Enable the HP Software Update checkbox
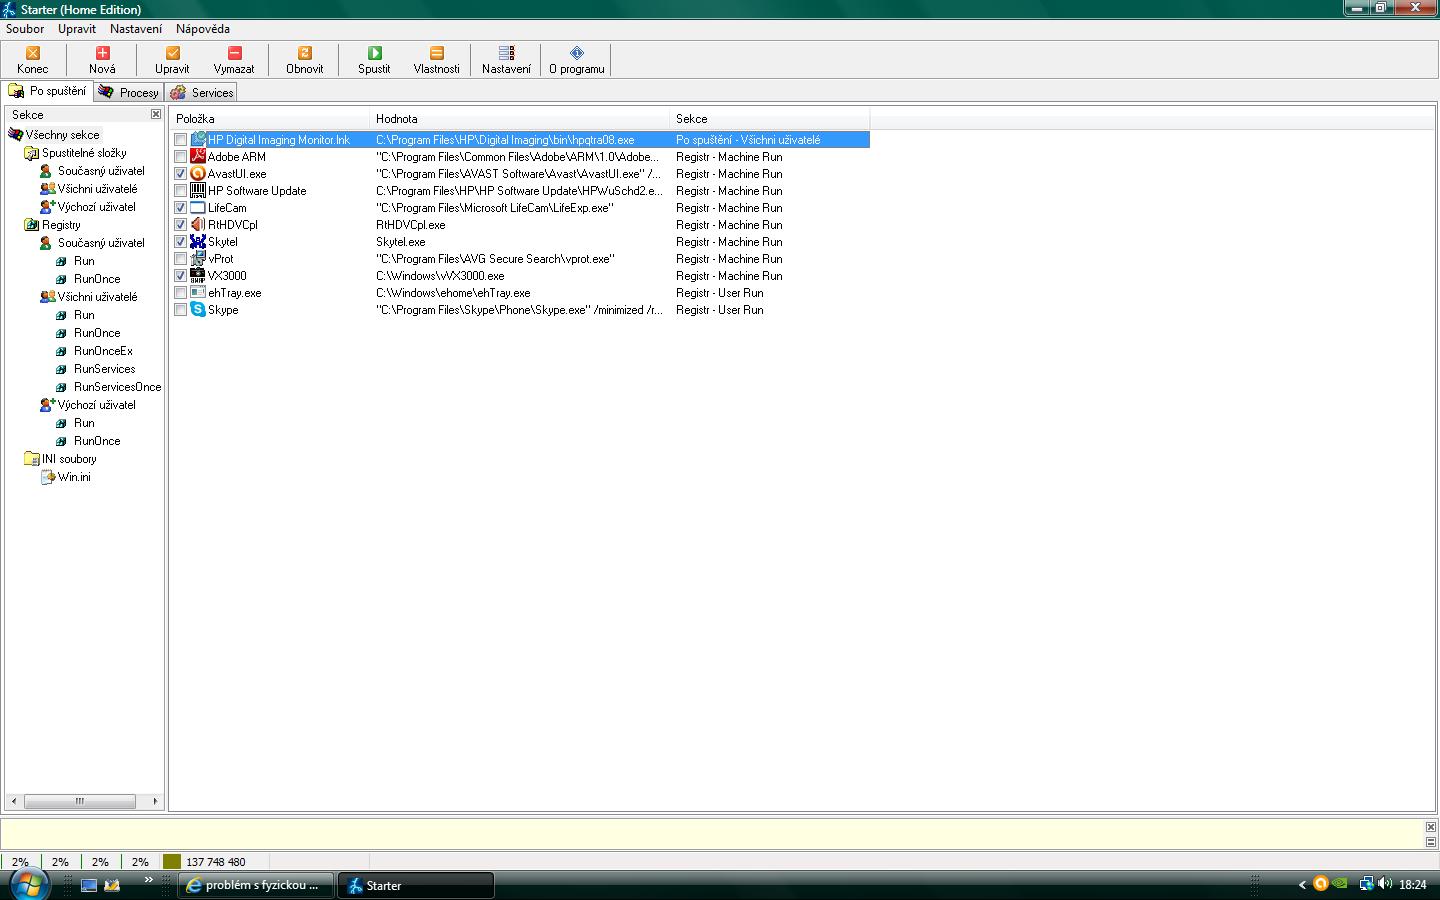 181,191
